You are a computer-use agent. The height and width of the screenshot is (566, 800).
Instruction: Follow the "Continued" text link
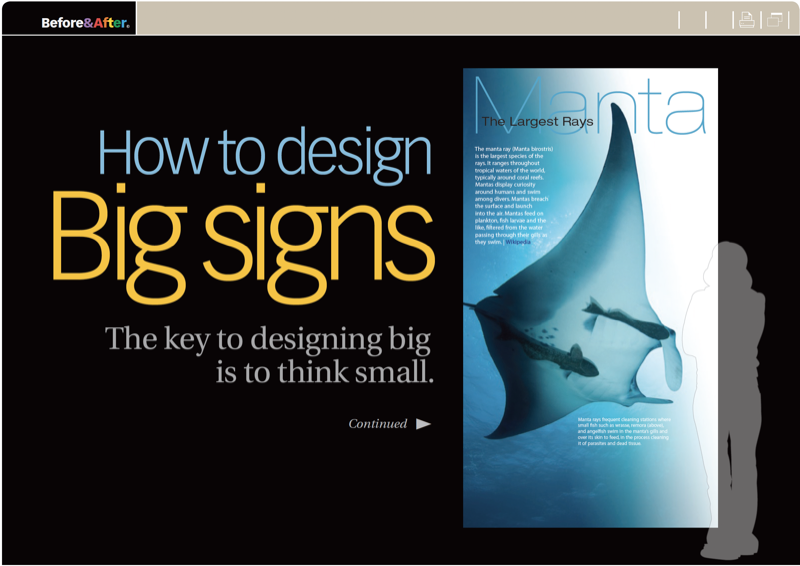(x=377, y=424)
